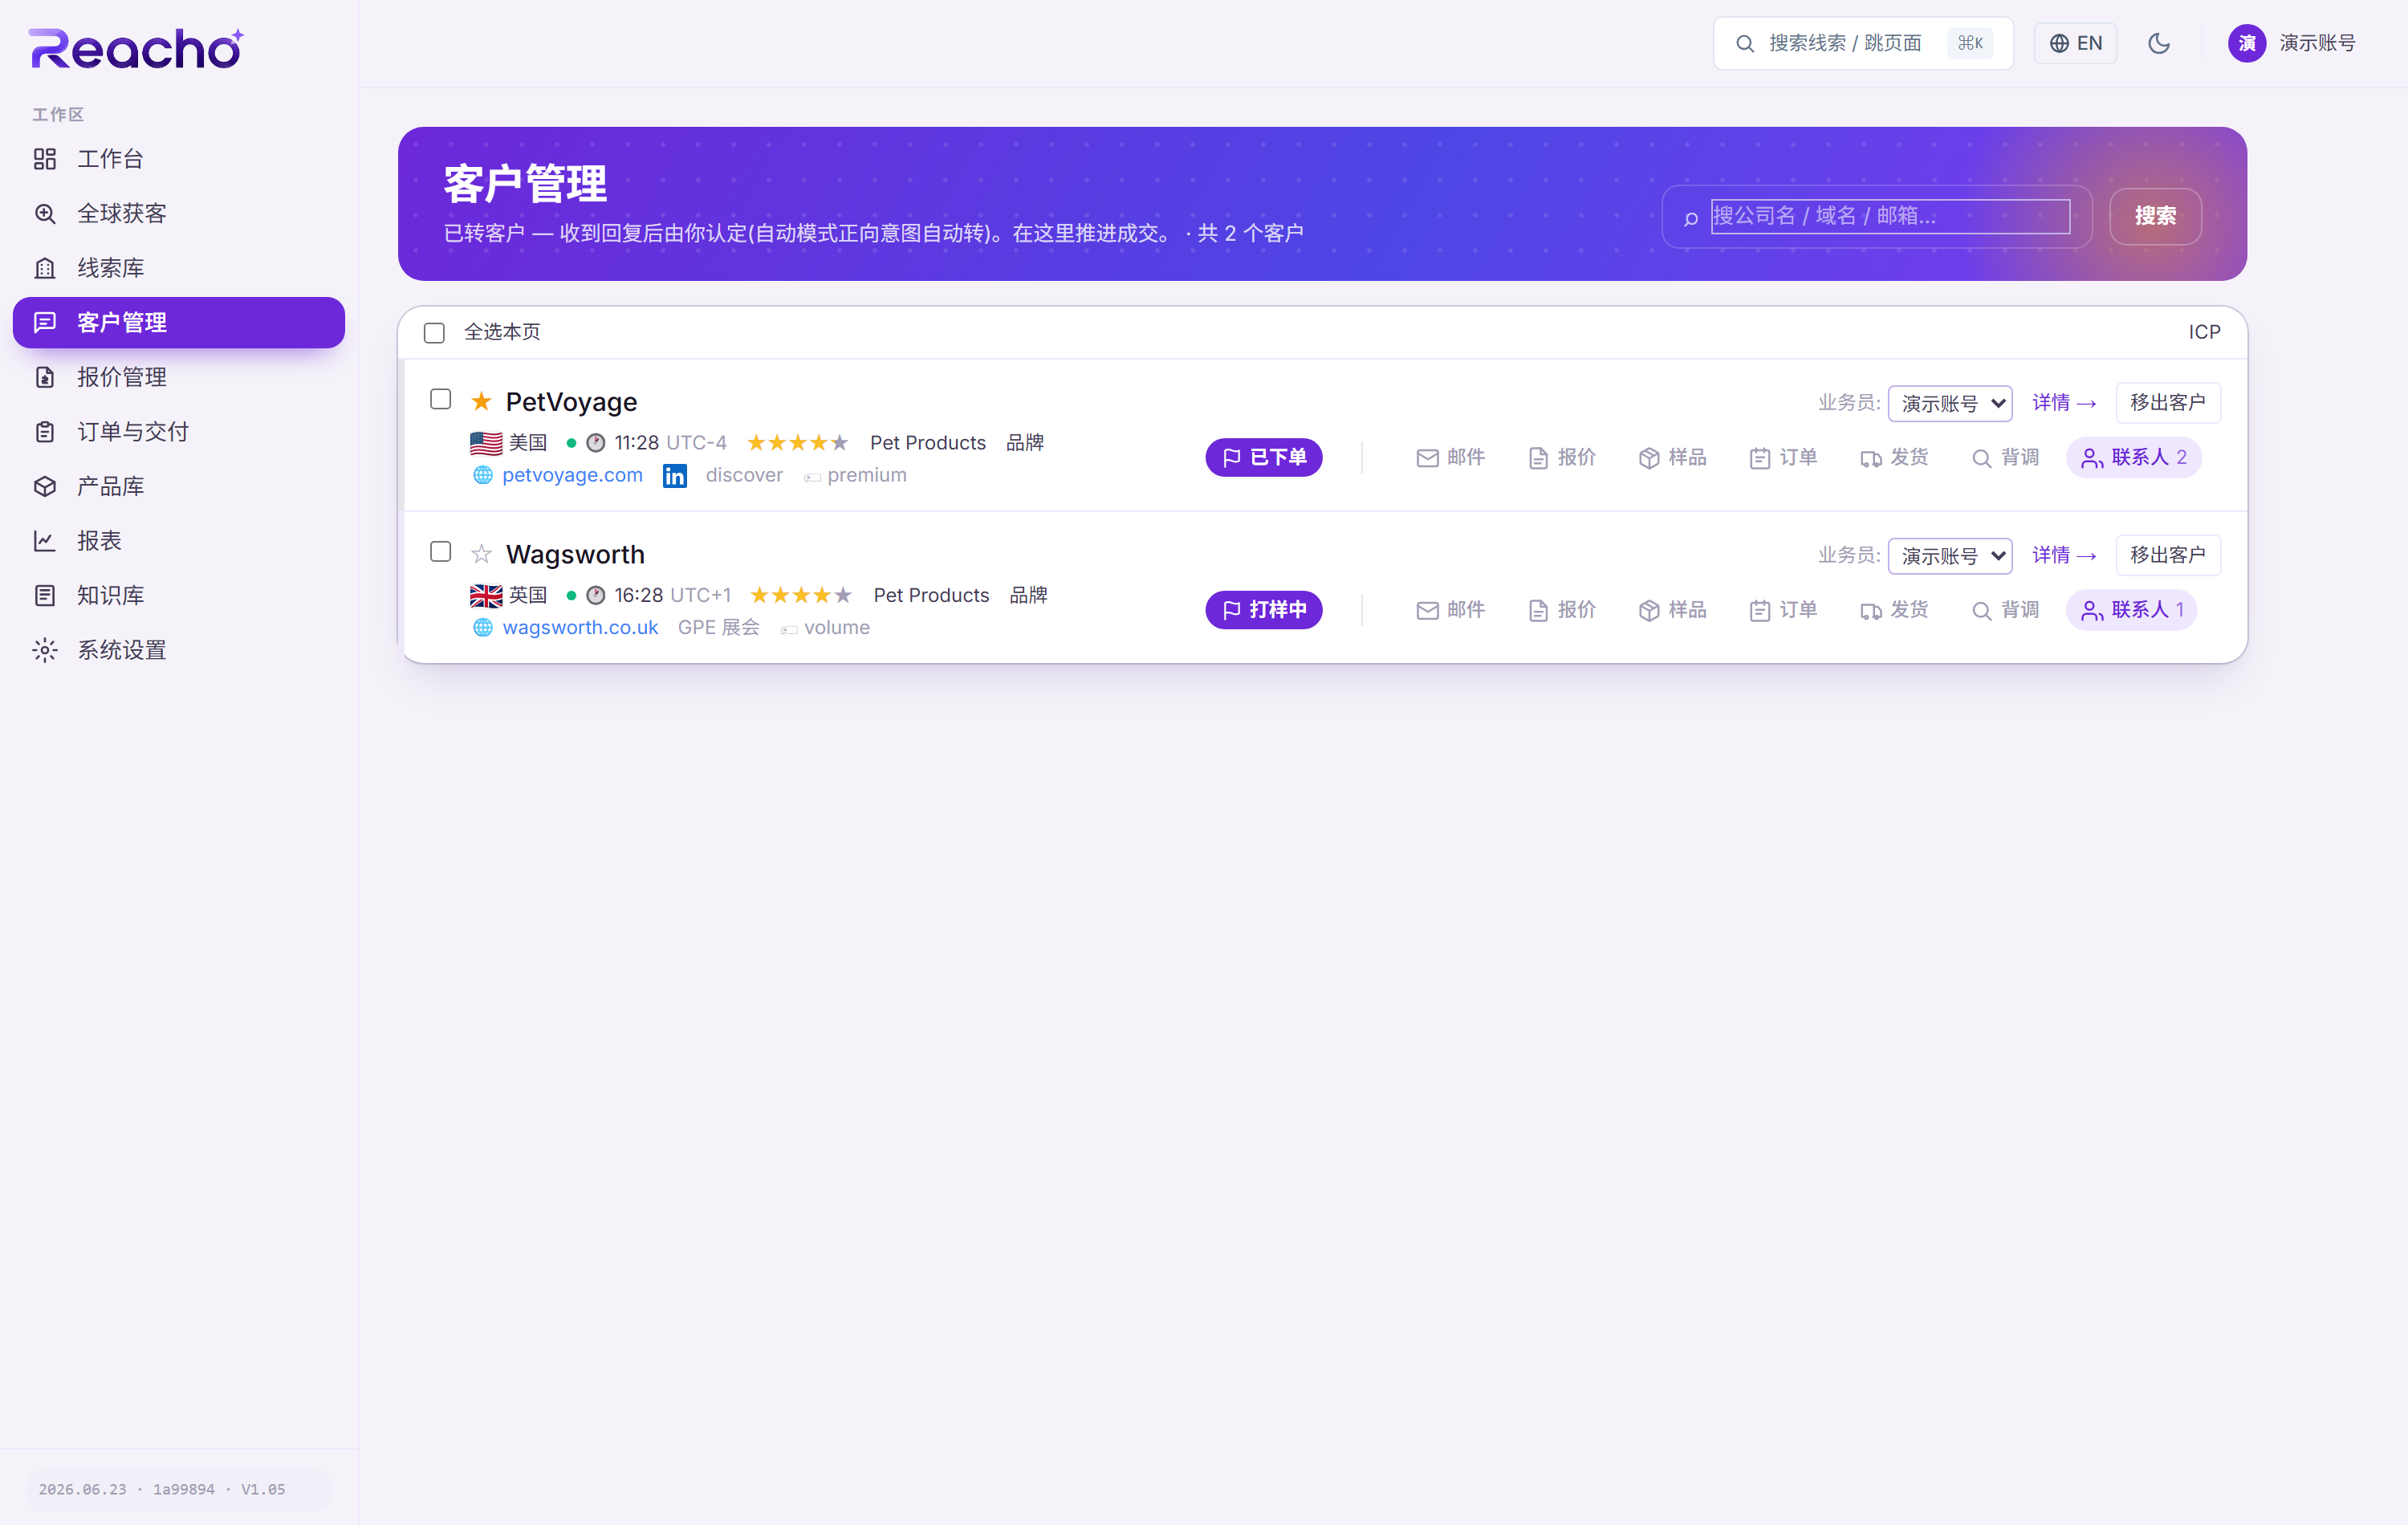This screenshot has height=1525, width=2408.
Task: Click the premium tag on PetVoyage
Action: coord(856,476)
